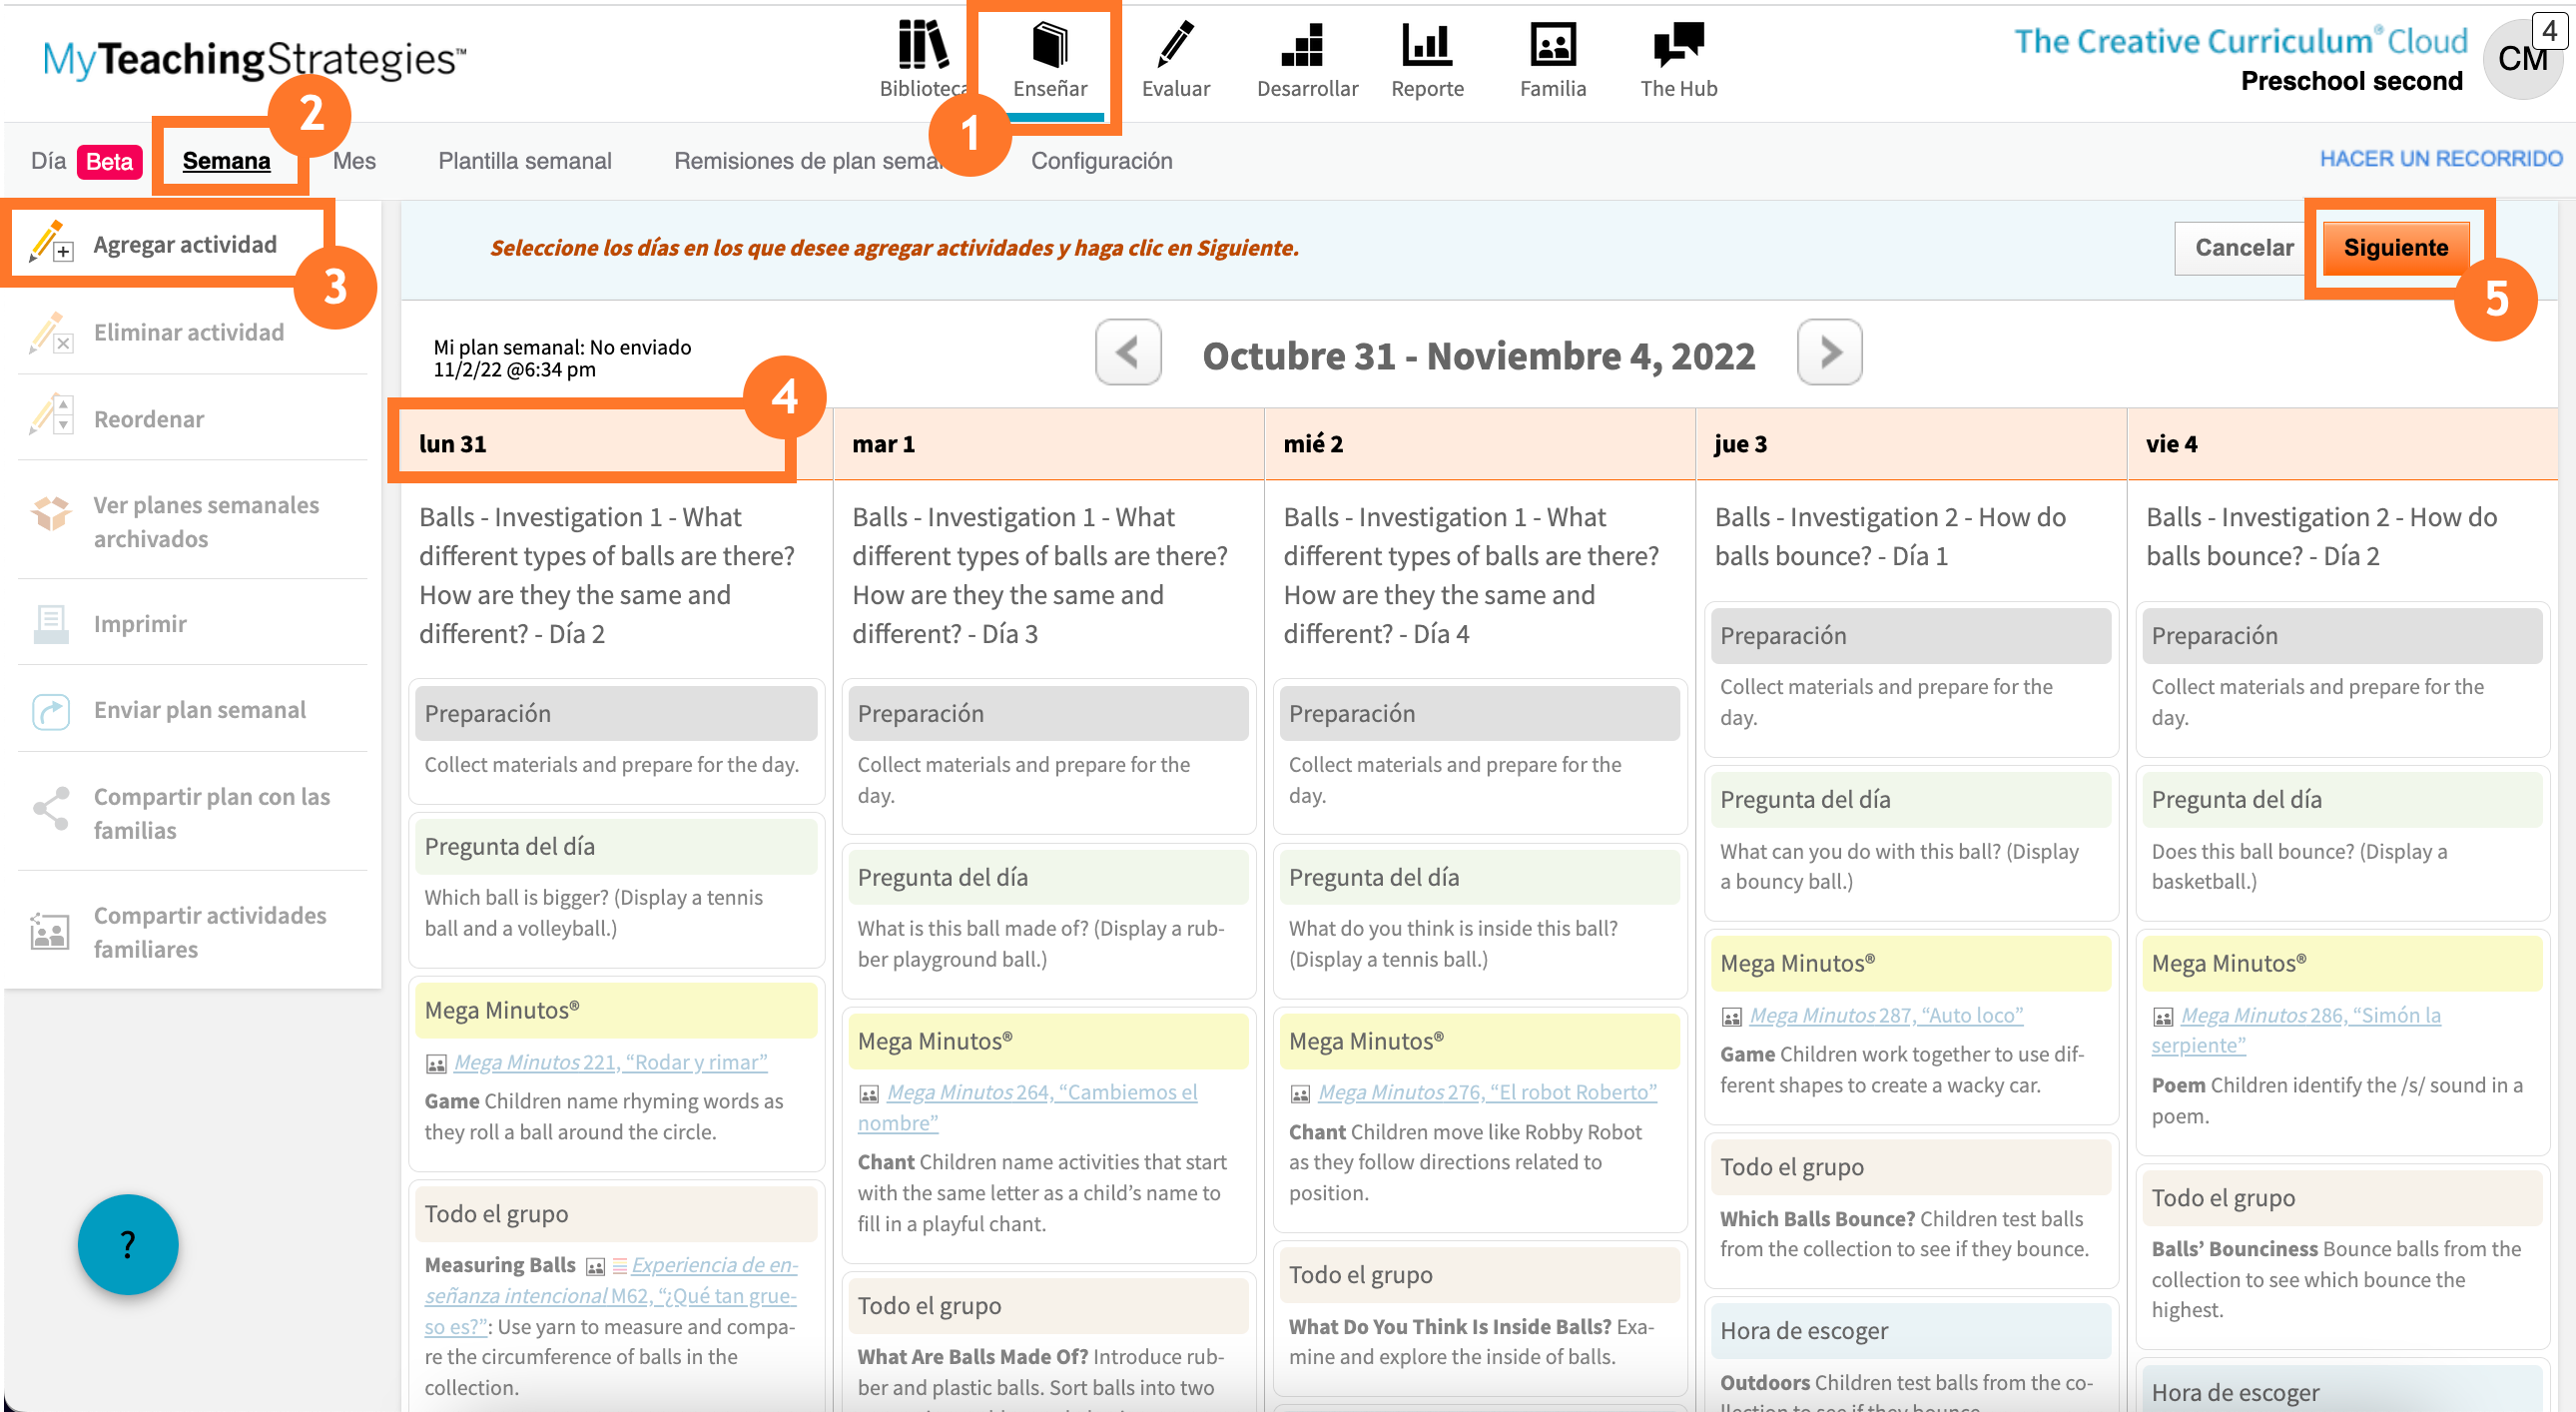Open the blue help question-mark button
Viewport: 2576px width, 1412px height.
[128, 1244]
